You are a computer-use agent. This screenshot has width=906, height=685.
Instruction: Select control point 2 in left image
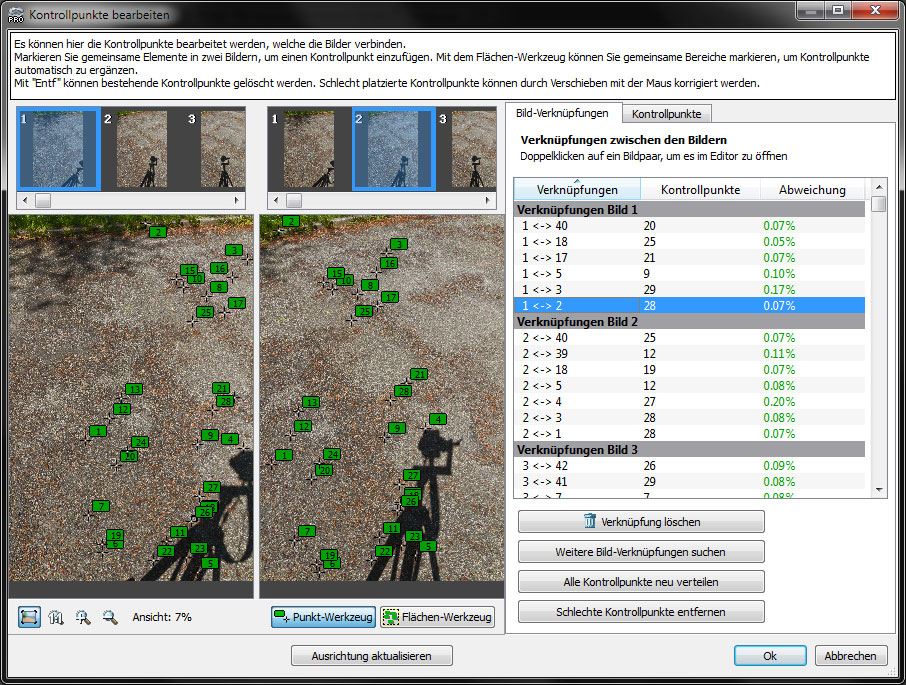click(x=158, y=232)
